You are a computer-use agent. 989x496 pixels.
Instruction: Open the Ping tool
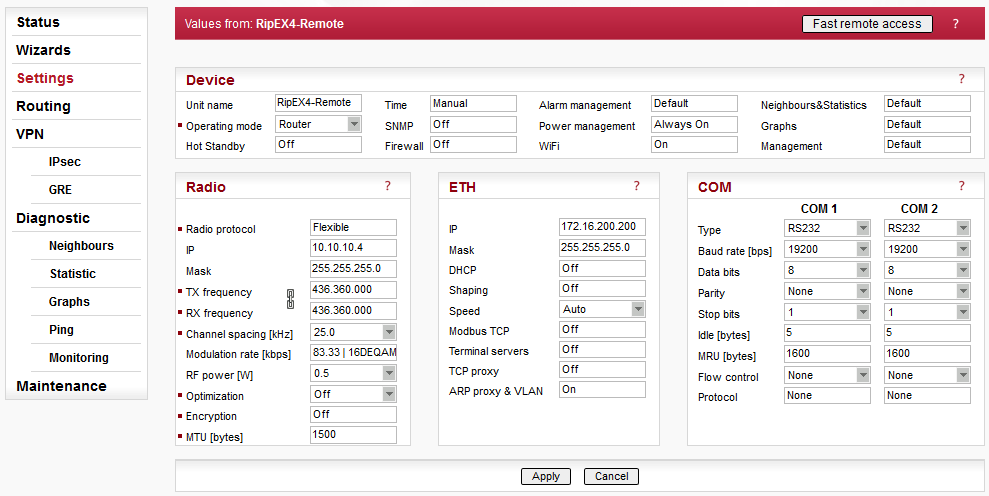pyautogui.click(x=61, y=329)
